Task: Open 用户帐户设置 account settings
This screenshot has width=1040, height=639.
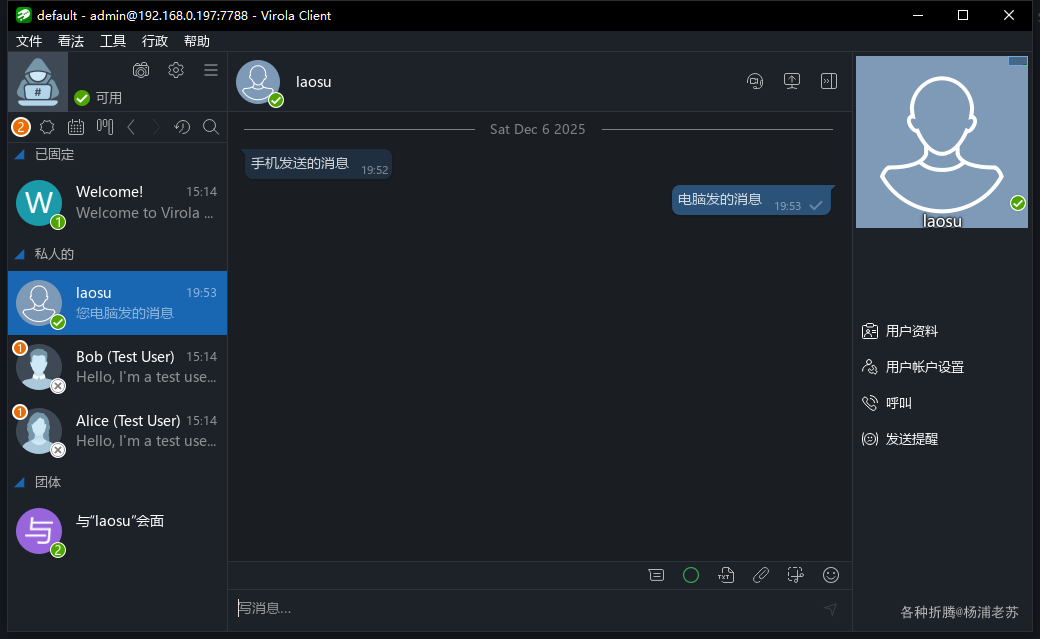Action: [925, 367]
